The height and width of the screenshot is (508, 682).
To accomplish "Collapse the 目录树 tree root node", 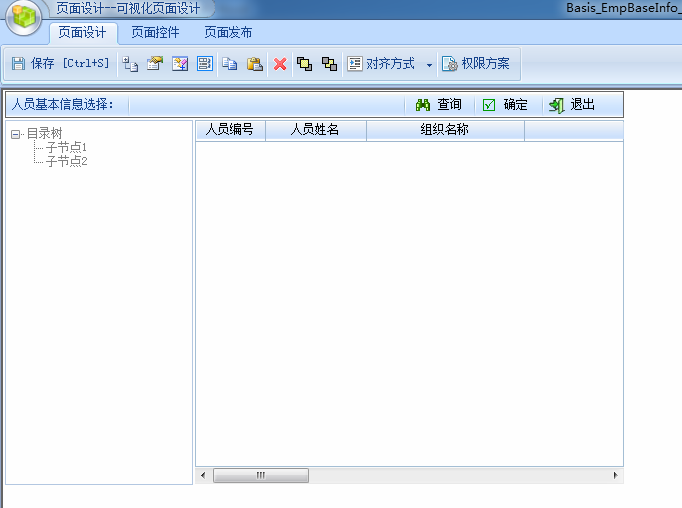I will [x=15, y=134].
